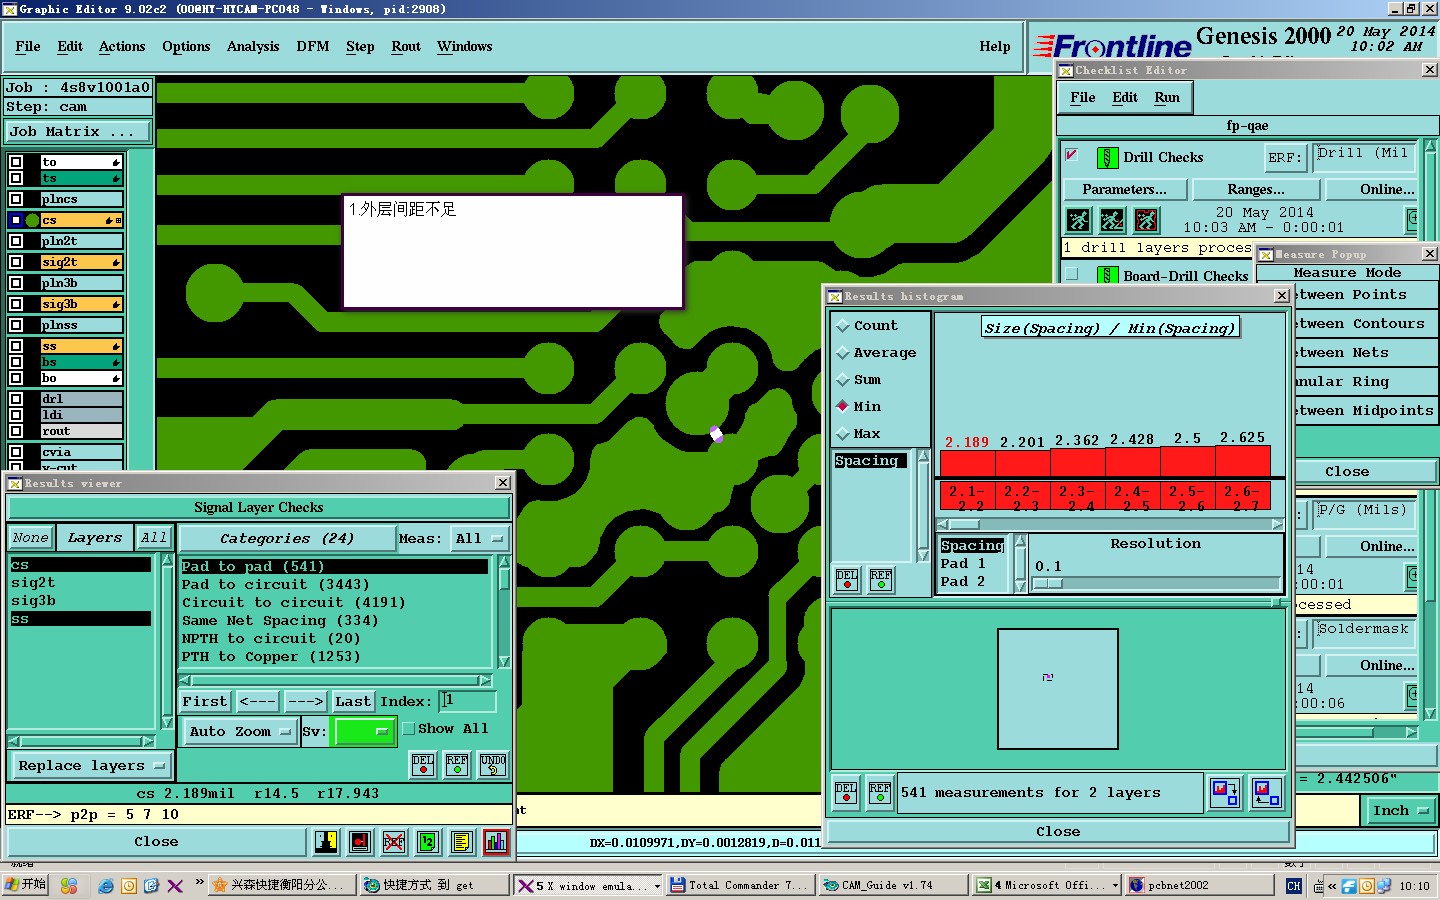The image size is (1440, 900).
Task: Click REF icon beside 541 measurements text
Action: pyautogui.click(x=880, y=793)
